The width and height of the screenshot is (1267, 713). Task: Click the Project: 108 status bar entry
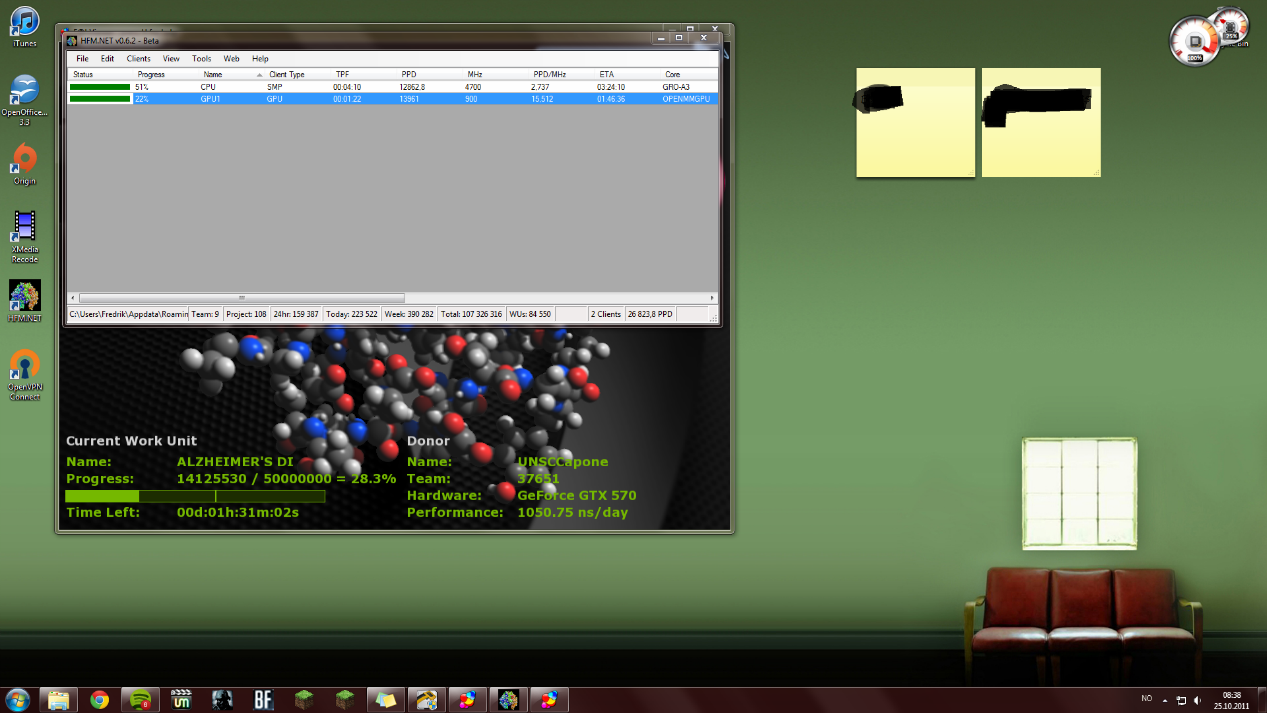pyautogui.click(x=246, y=314)
